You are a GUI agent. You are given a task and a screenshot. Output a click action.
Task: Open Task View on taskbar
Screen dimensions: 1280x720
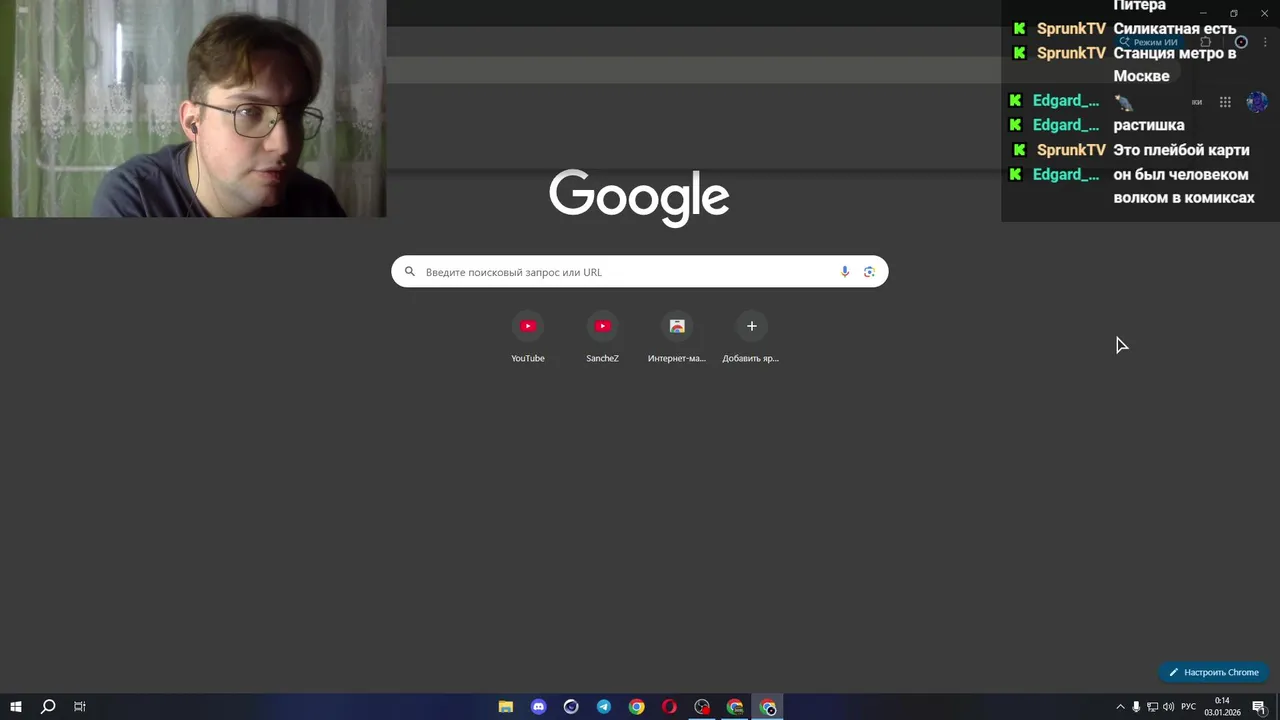[x=80, y=707]
